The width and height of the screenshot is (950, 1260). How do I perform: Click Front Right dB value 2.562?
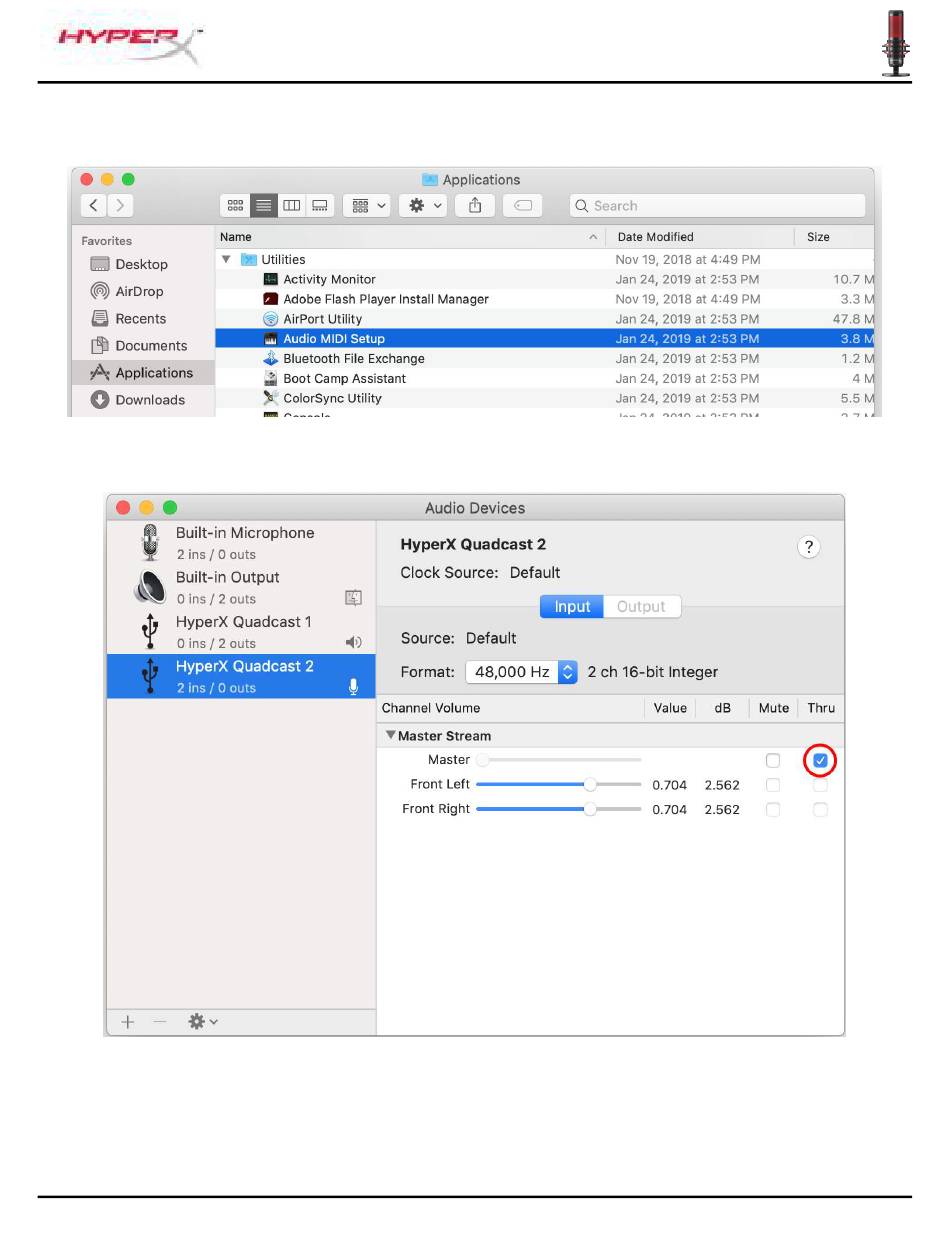click(x=722, y=810)
